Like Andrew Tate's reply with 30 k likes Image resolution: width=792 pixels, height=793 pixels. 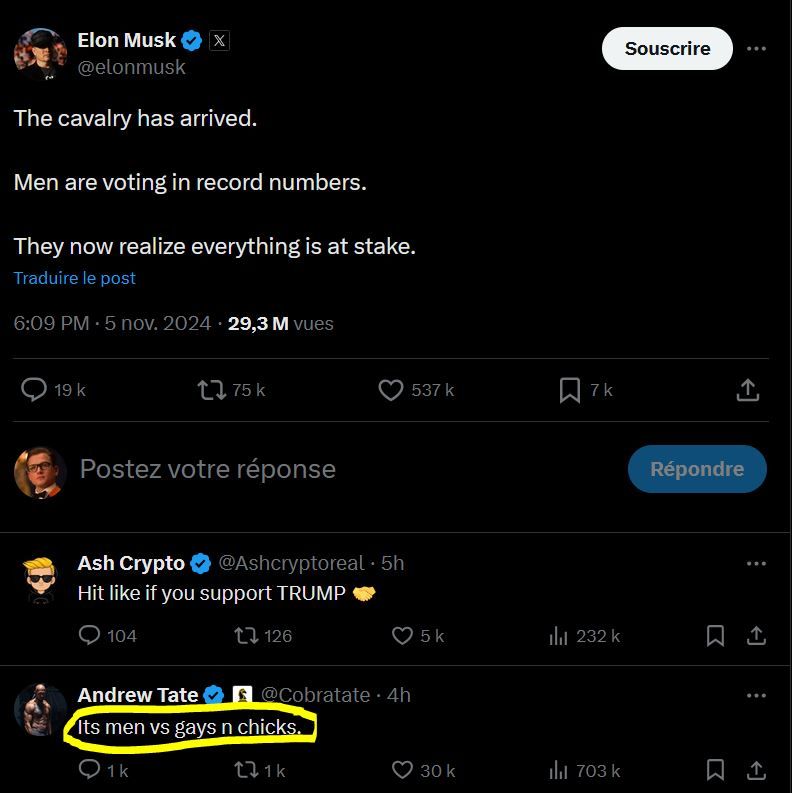pyautogui.click(x=403, y=770)
